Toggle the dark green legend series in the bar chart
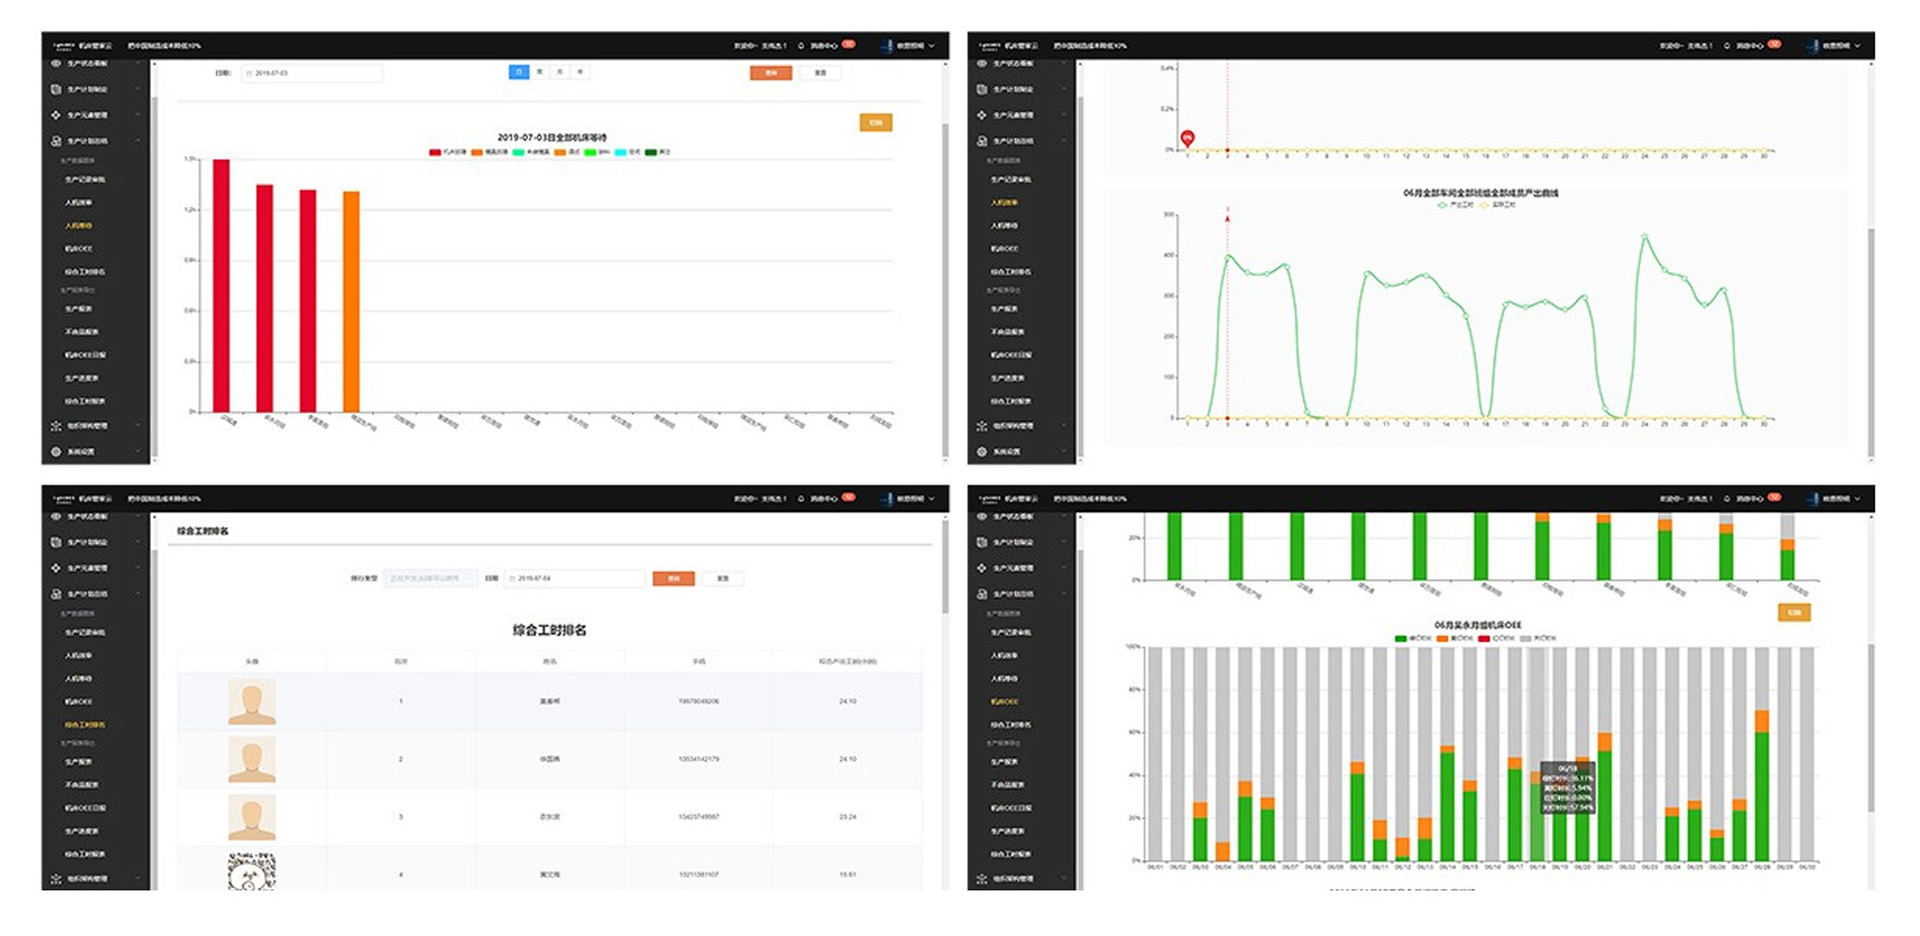 point(658,152)
